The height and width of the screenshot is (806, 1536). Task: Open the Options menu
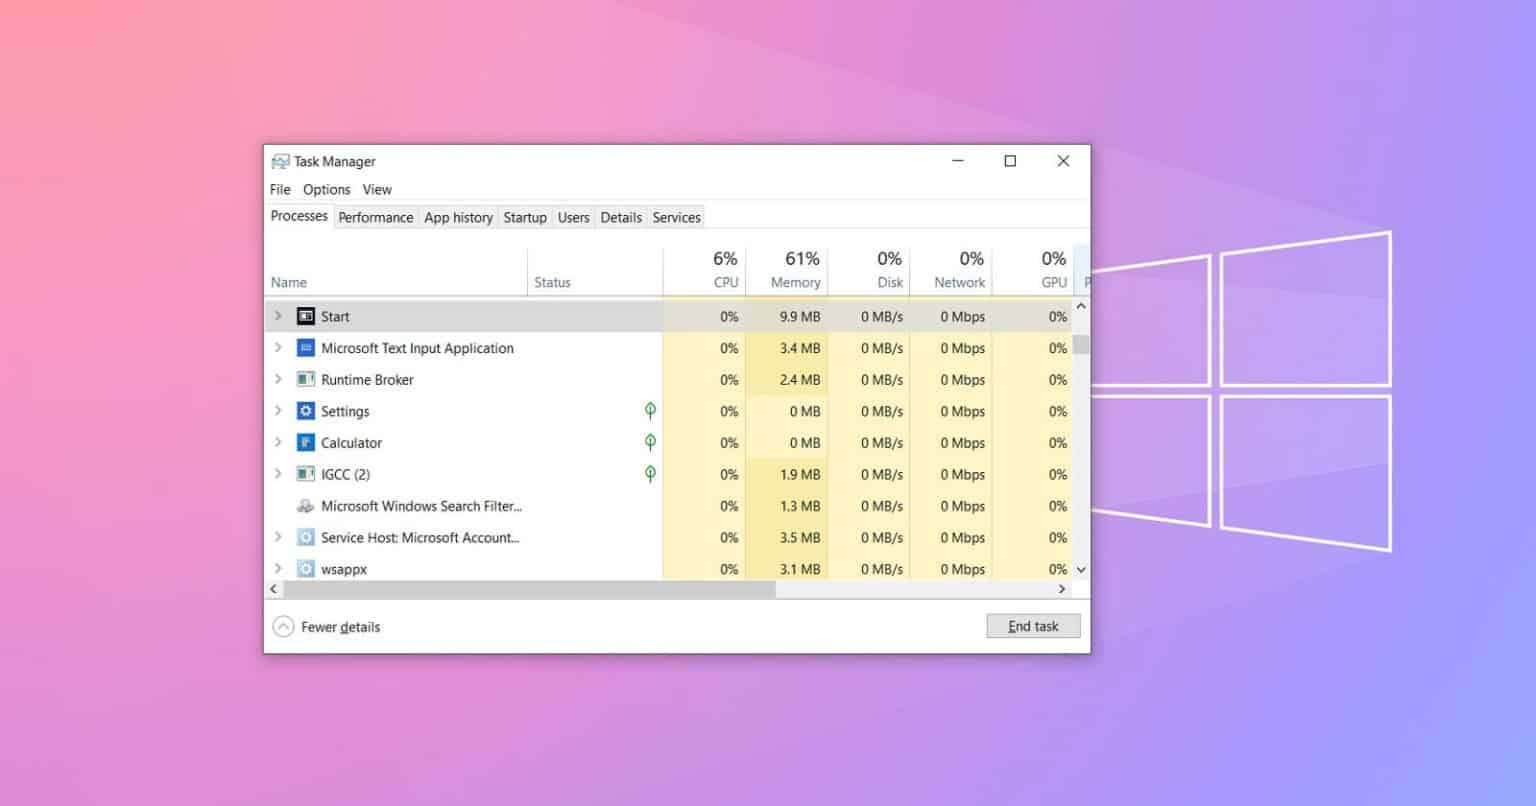coord(326,189)
